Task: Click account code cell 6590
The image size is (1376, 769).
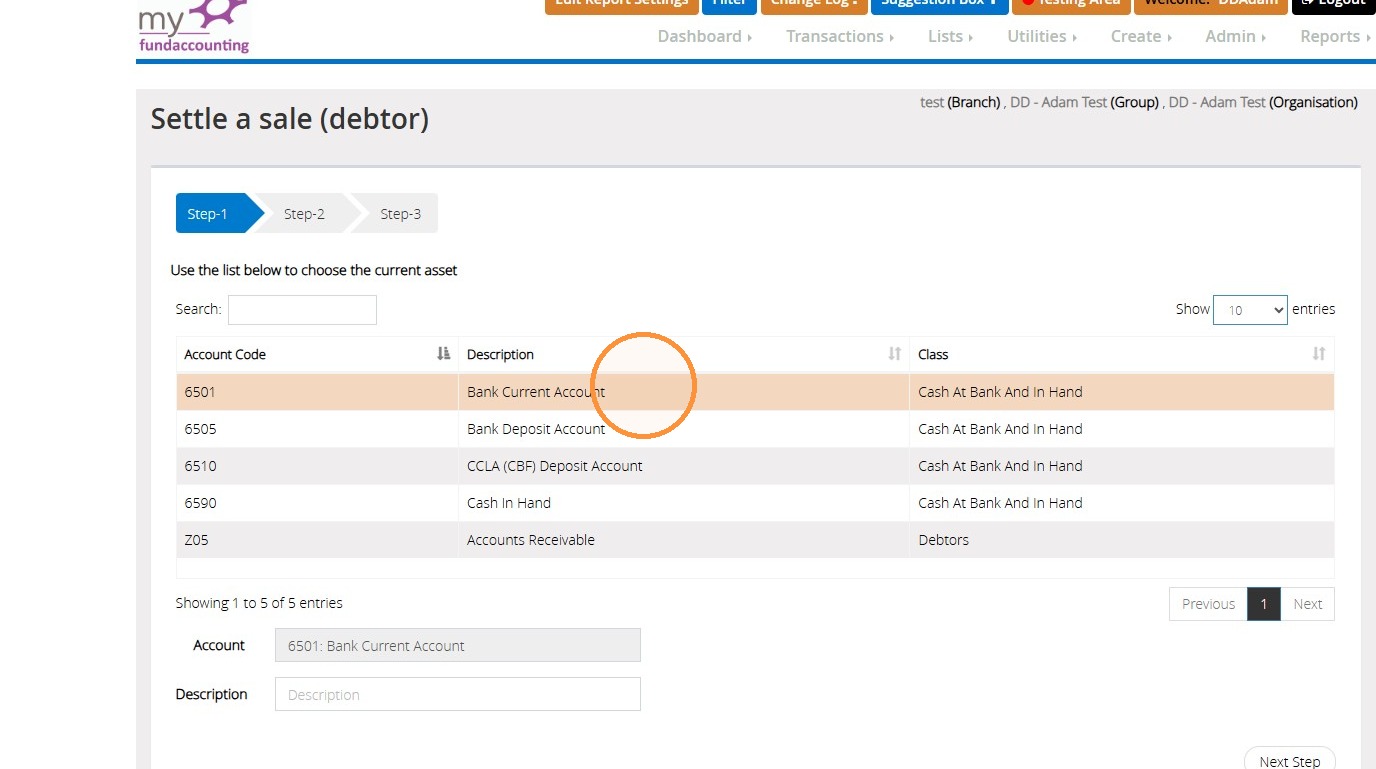Action: 317,503
